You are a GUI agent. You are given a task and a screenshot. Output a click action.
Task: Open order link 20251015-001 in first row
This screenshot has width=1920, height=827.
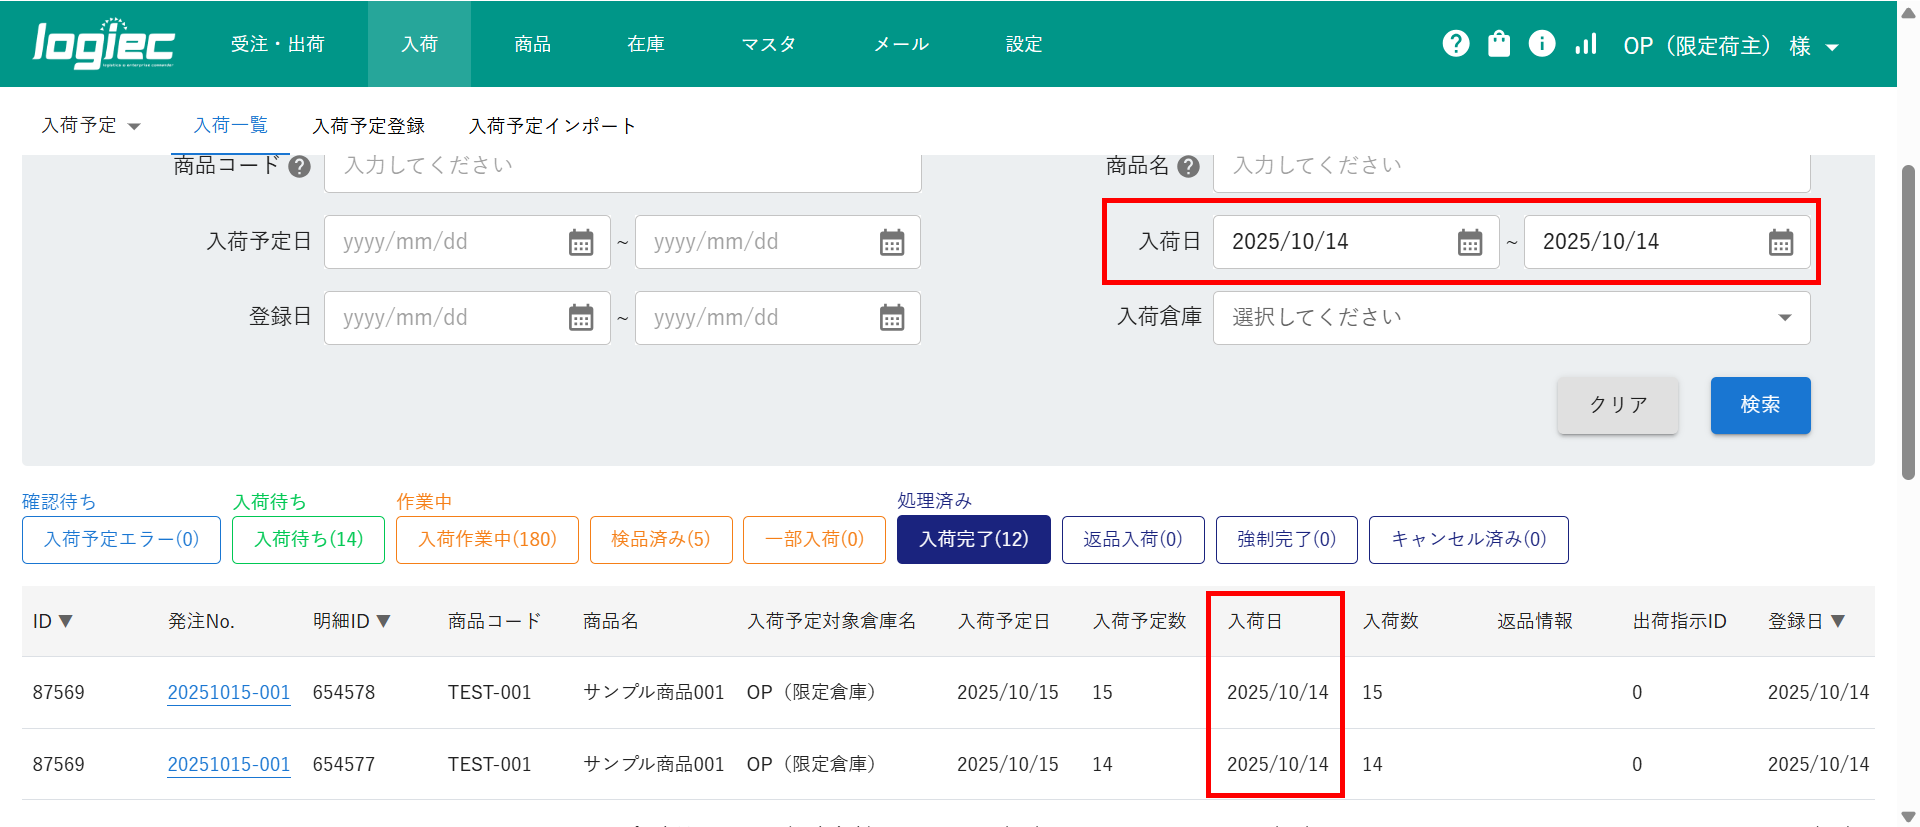tap(228, 692)
